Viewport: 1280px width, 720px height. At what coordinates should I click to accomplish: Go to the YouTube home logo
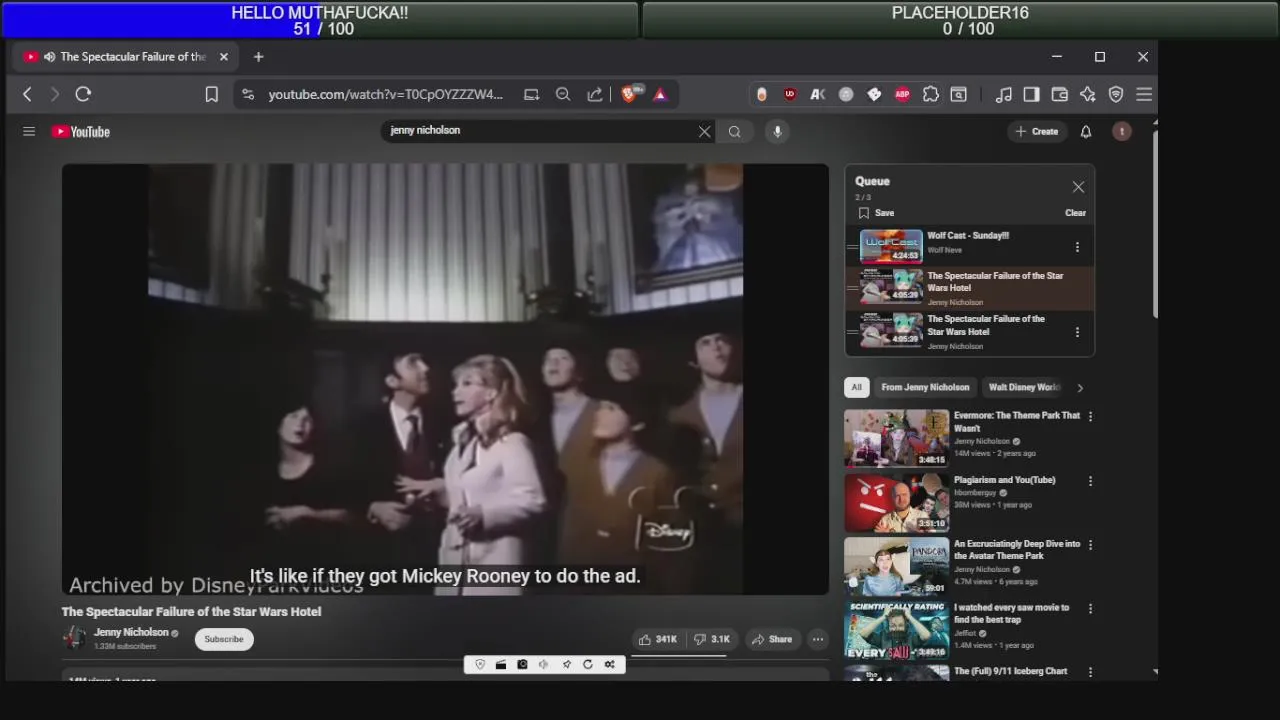point(81,131)
